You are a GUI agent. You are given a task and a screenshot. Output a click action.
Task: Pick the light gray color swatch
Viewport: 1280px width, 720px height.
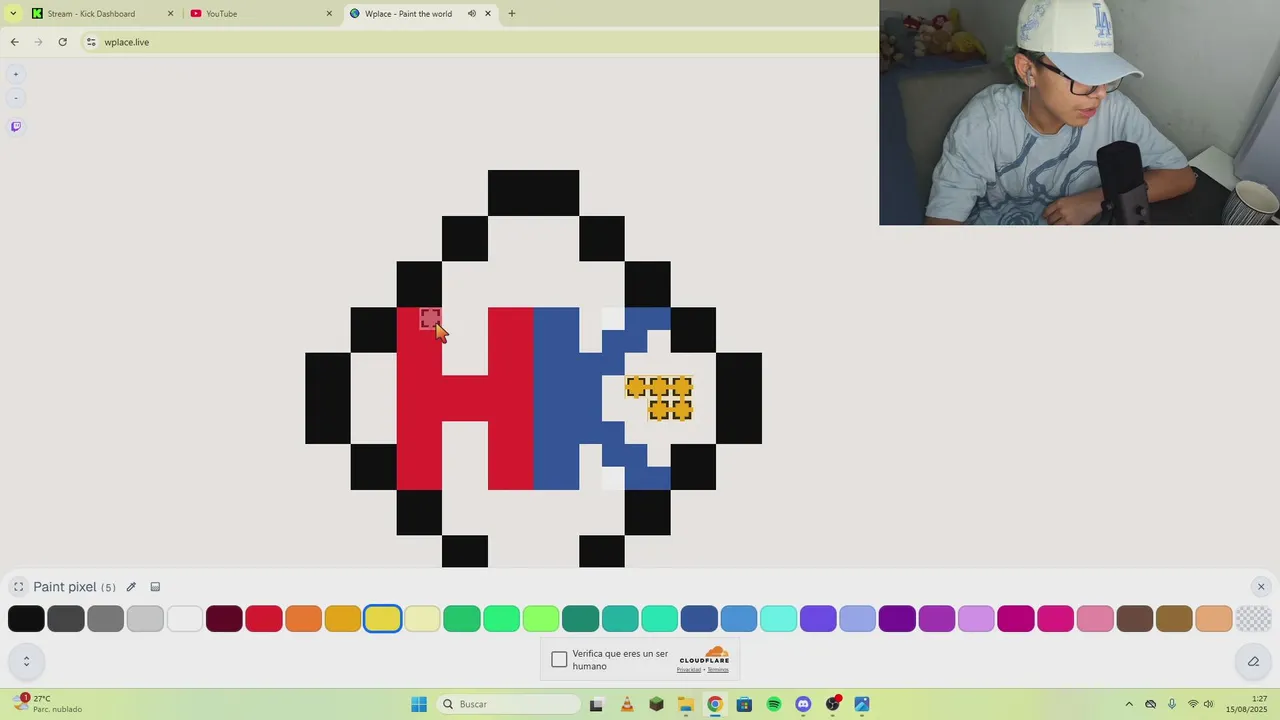[145, 619]
